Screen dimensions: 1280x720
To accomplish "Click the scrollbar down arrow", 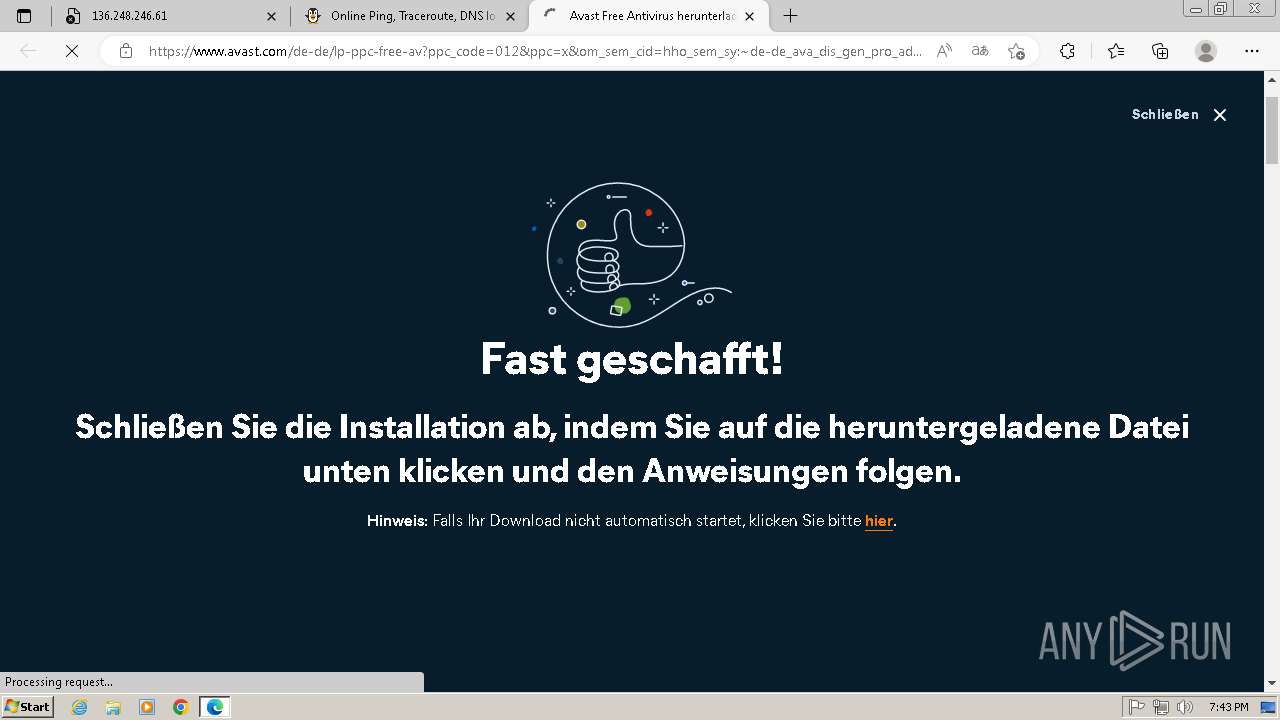I will tap(1272, 683).
